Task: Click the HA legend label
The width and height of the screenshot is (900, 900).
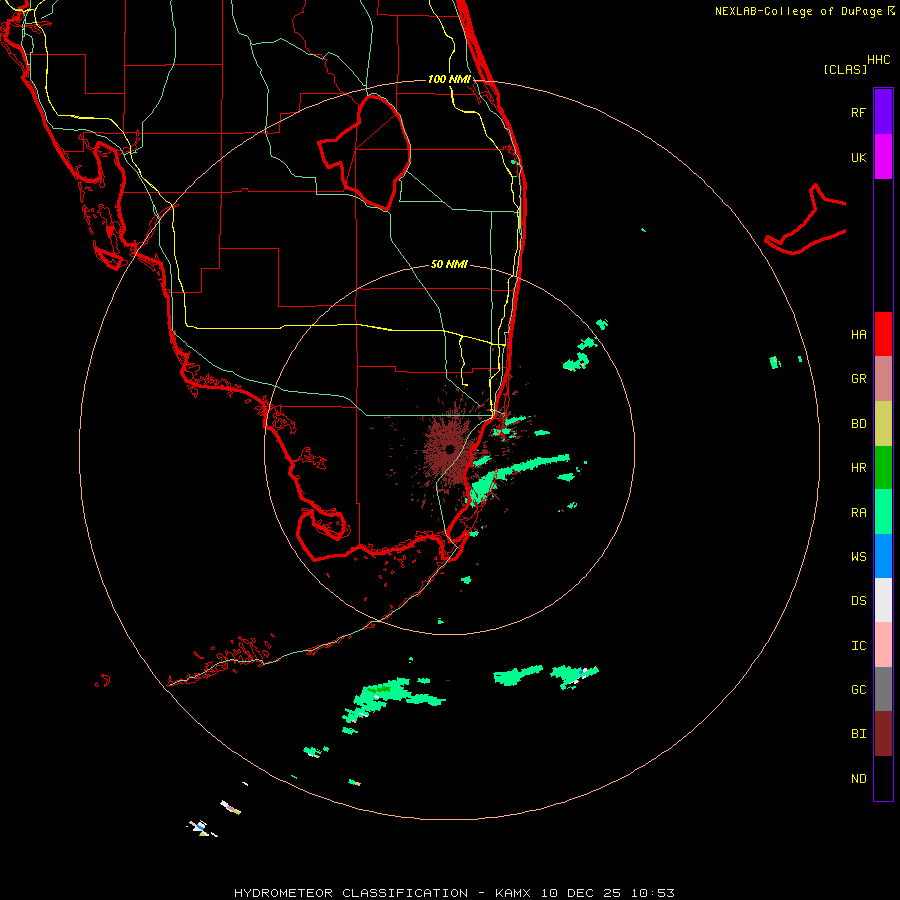Action: pyautogui.click(x=858, y=334)
